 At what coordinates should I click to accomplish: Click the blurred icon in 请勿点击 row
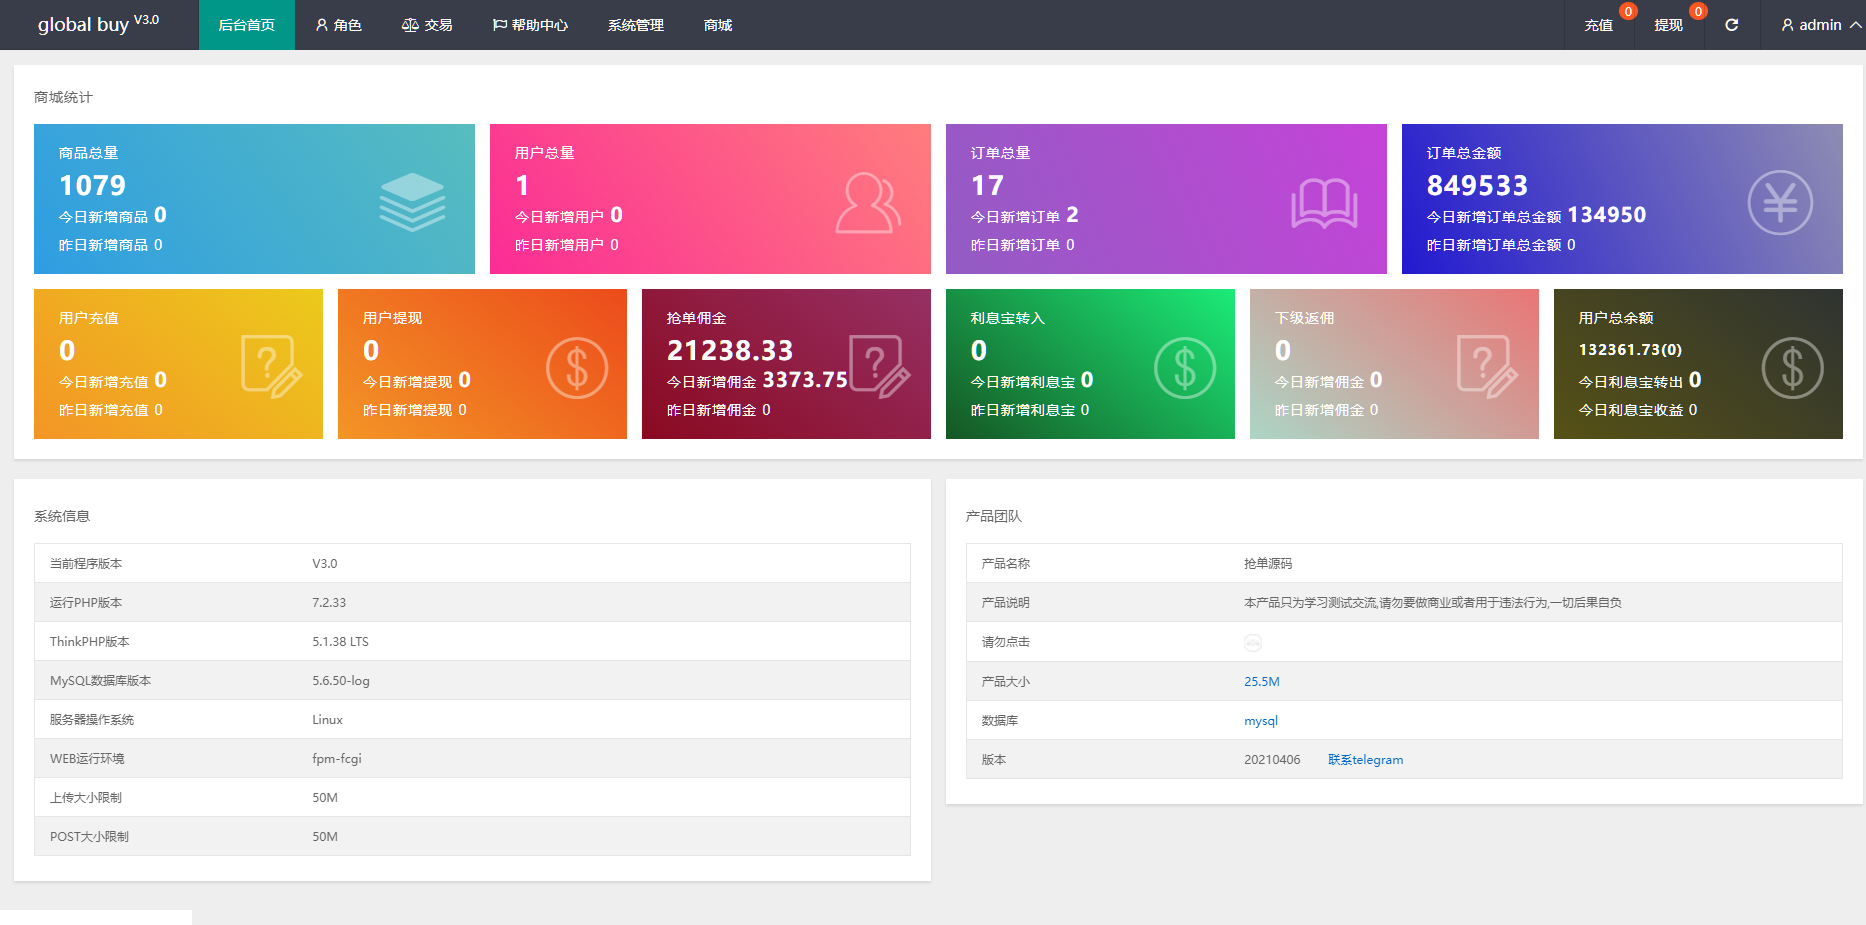1252,642
